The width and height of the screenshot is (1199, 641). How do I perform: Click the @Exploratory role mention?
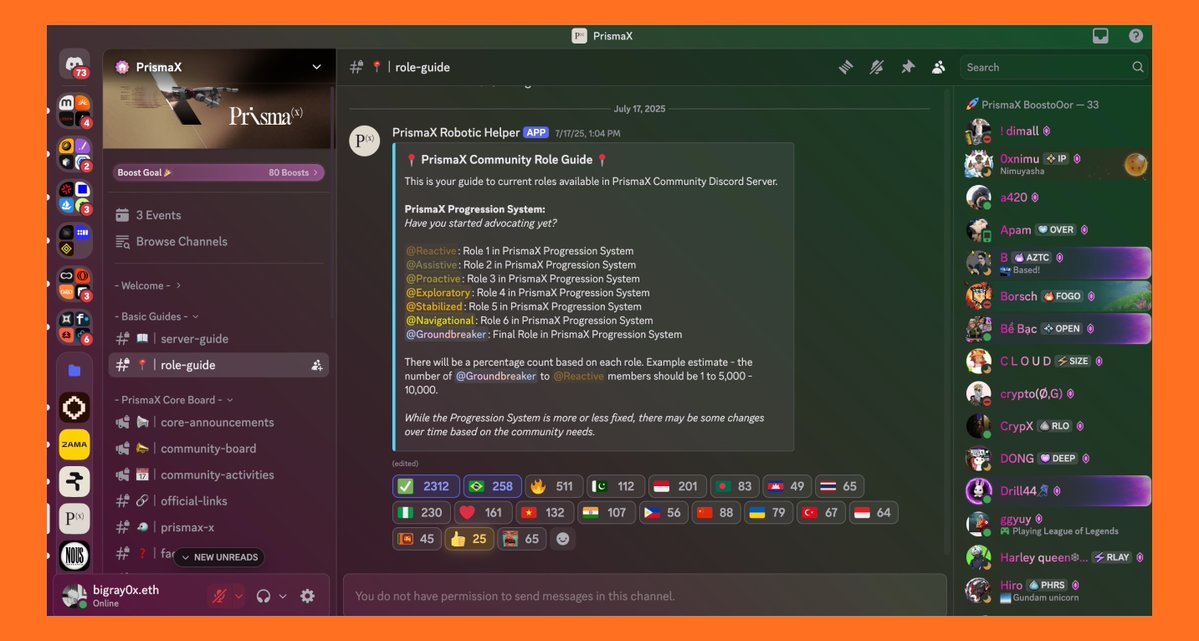(x=438, y=292)
